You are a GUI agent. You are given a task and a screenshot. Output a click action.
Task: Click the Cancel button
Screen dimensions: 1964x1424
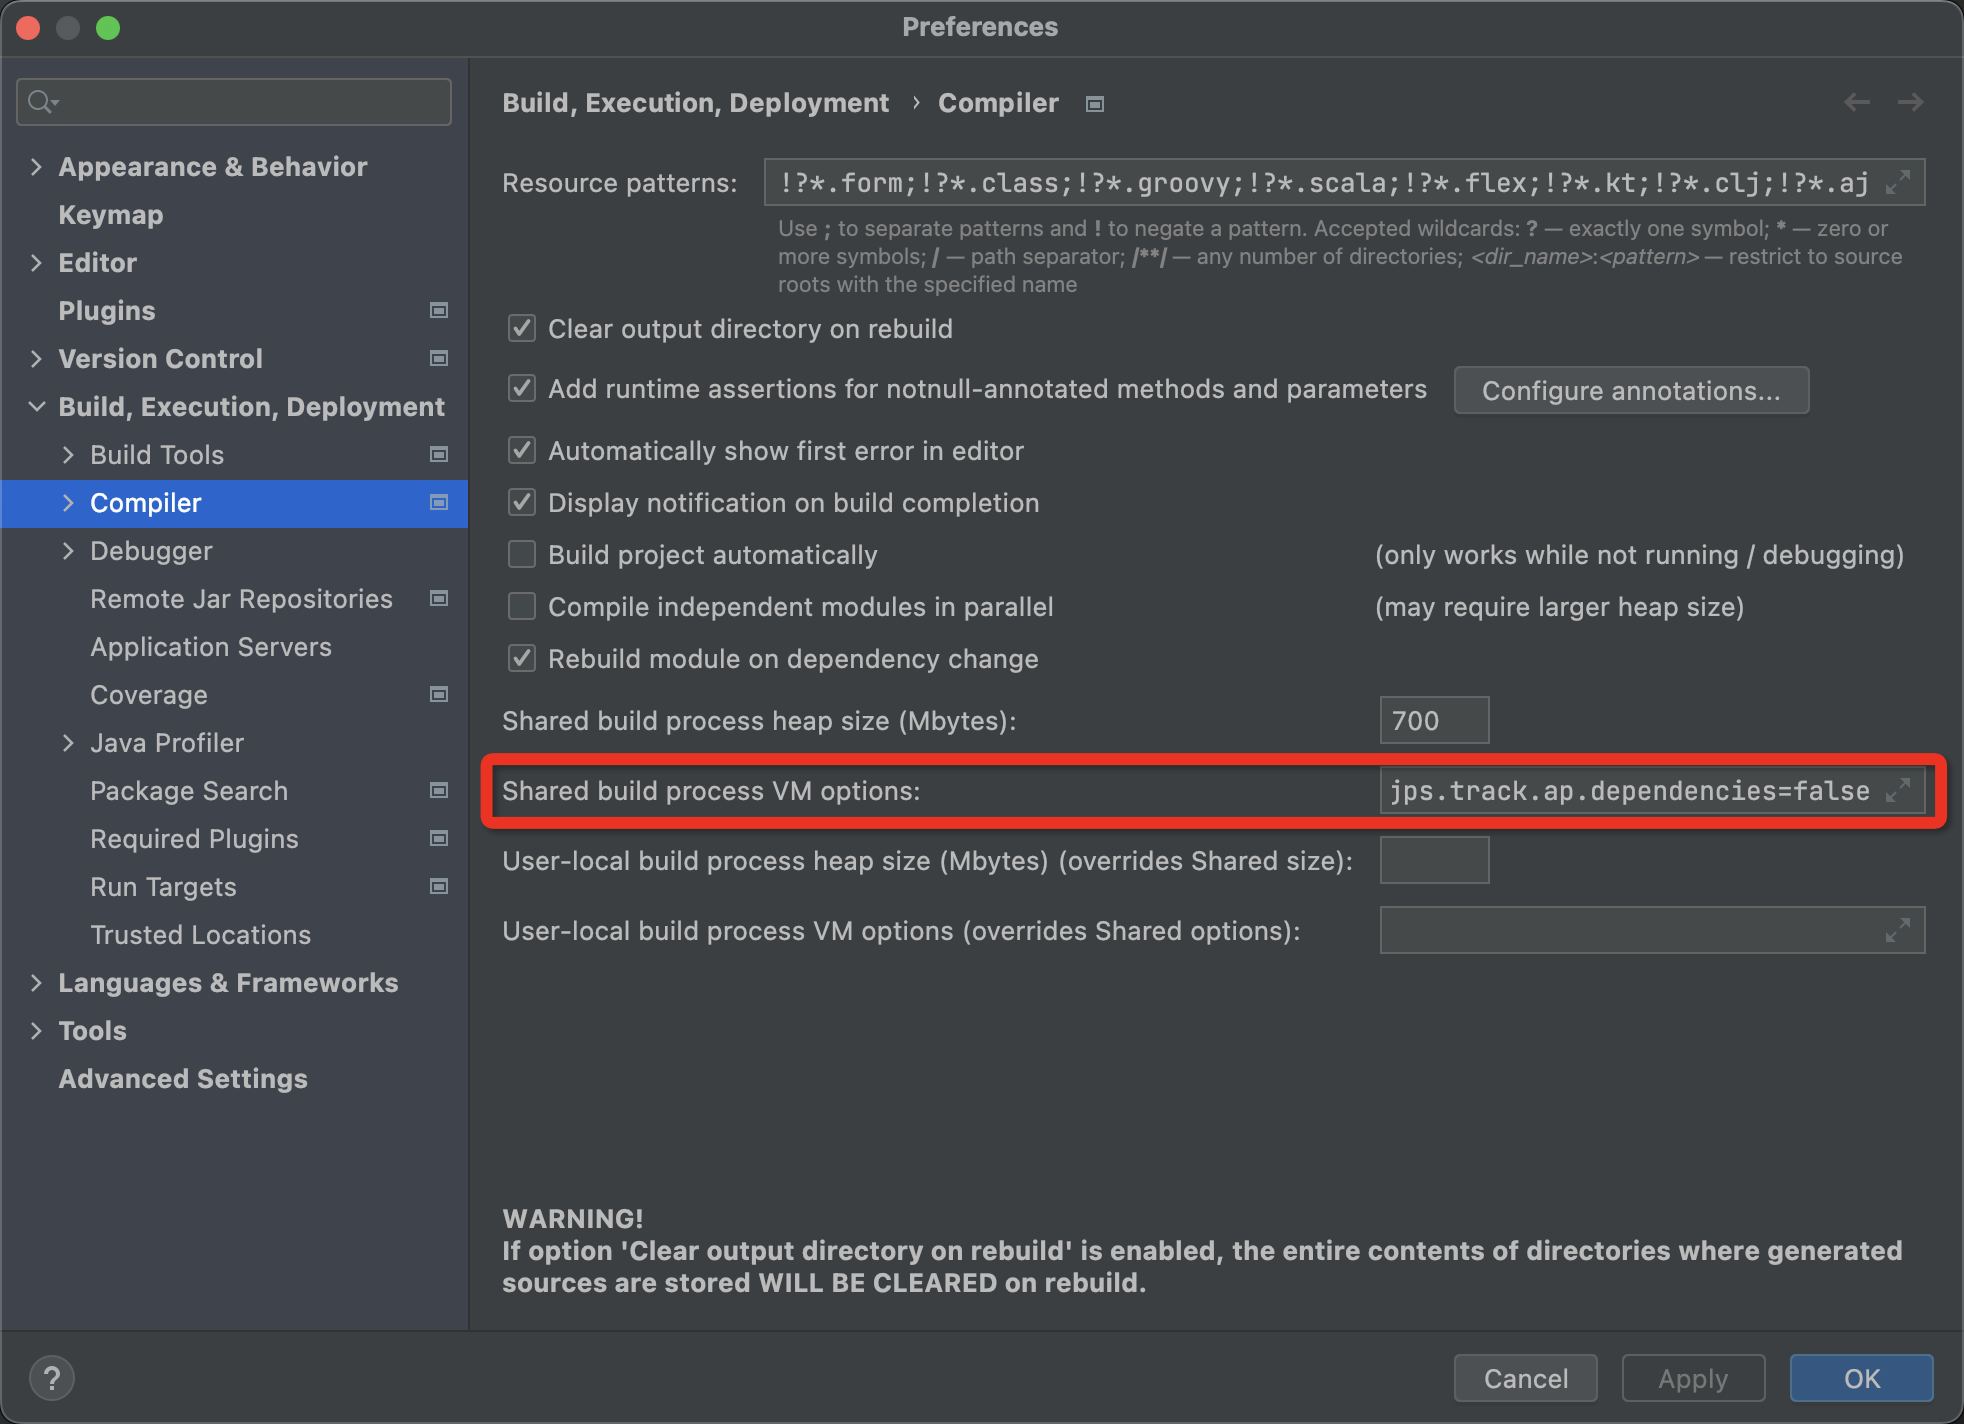pyautogui.click(x=1525, y=1378)
